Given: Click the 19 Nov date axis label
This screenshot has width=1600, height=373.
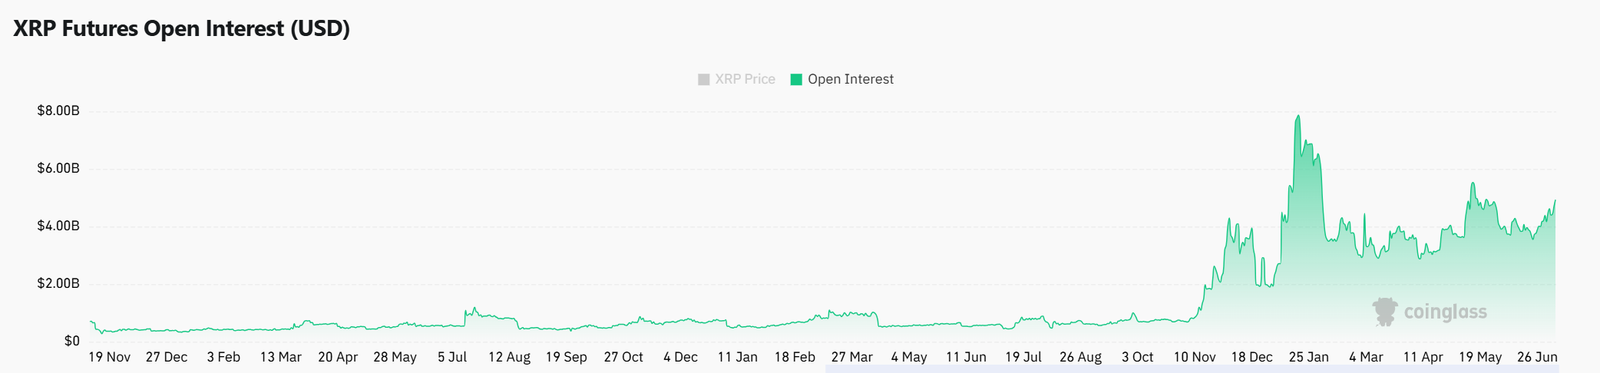Looking at the screenshot, I should tap(110, 357).
